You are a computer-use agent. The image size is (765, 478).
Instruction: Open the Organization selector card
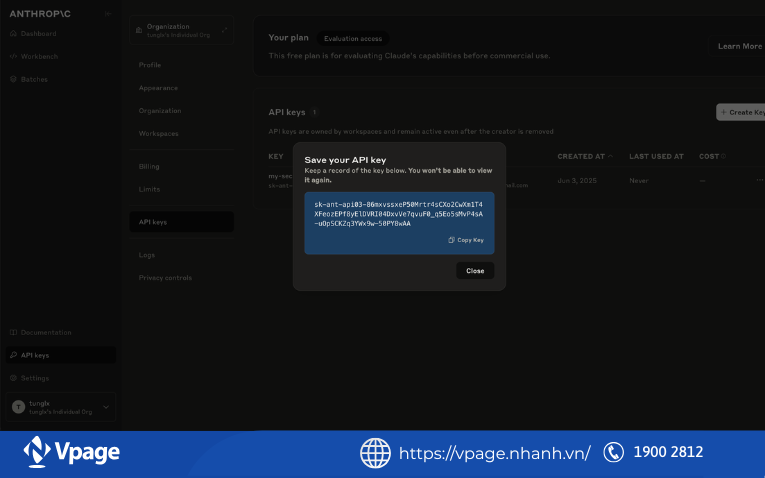coord(181,30)
